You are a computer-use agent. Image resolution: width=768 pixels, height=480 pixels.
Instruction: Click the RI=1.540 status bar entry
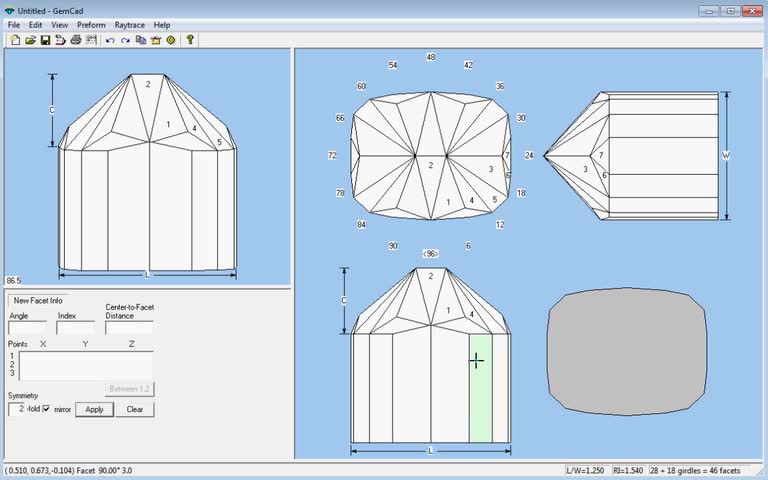coord(628,471)
